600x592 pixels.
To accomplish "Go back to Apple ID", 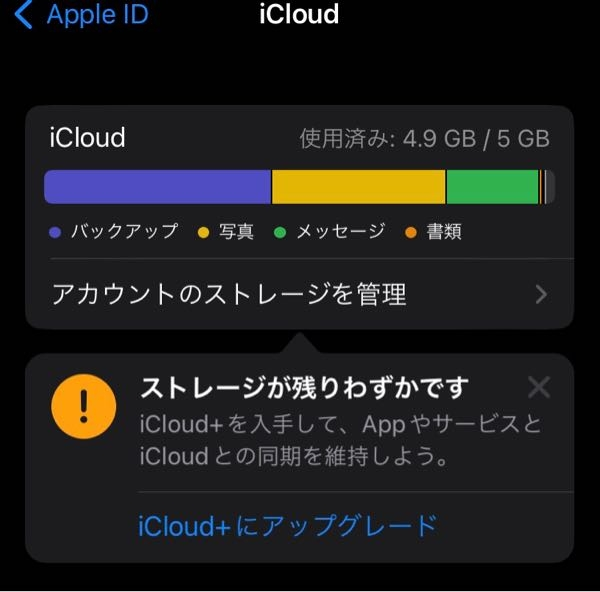I will [x=96, y=15].
